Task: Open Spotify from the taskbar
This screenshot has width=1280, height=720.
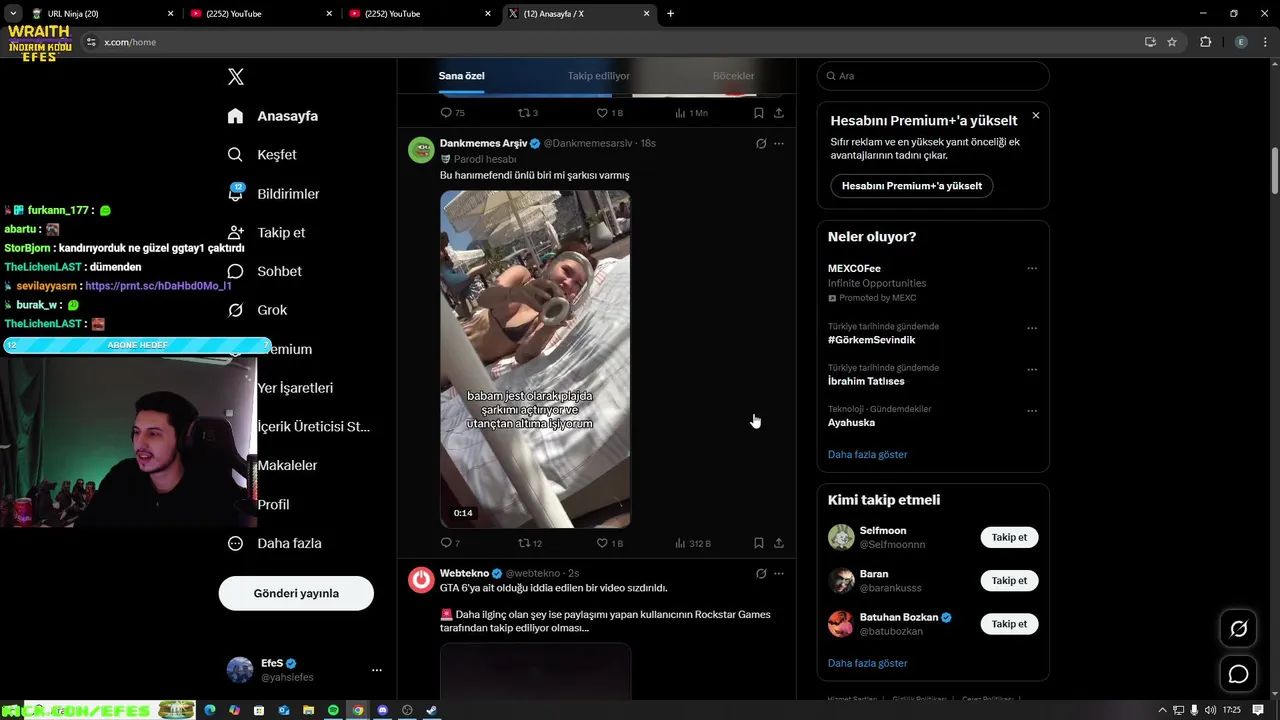Action: coord(333,710)
